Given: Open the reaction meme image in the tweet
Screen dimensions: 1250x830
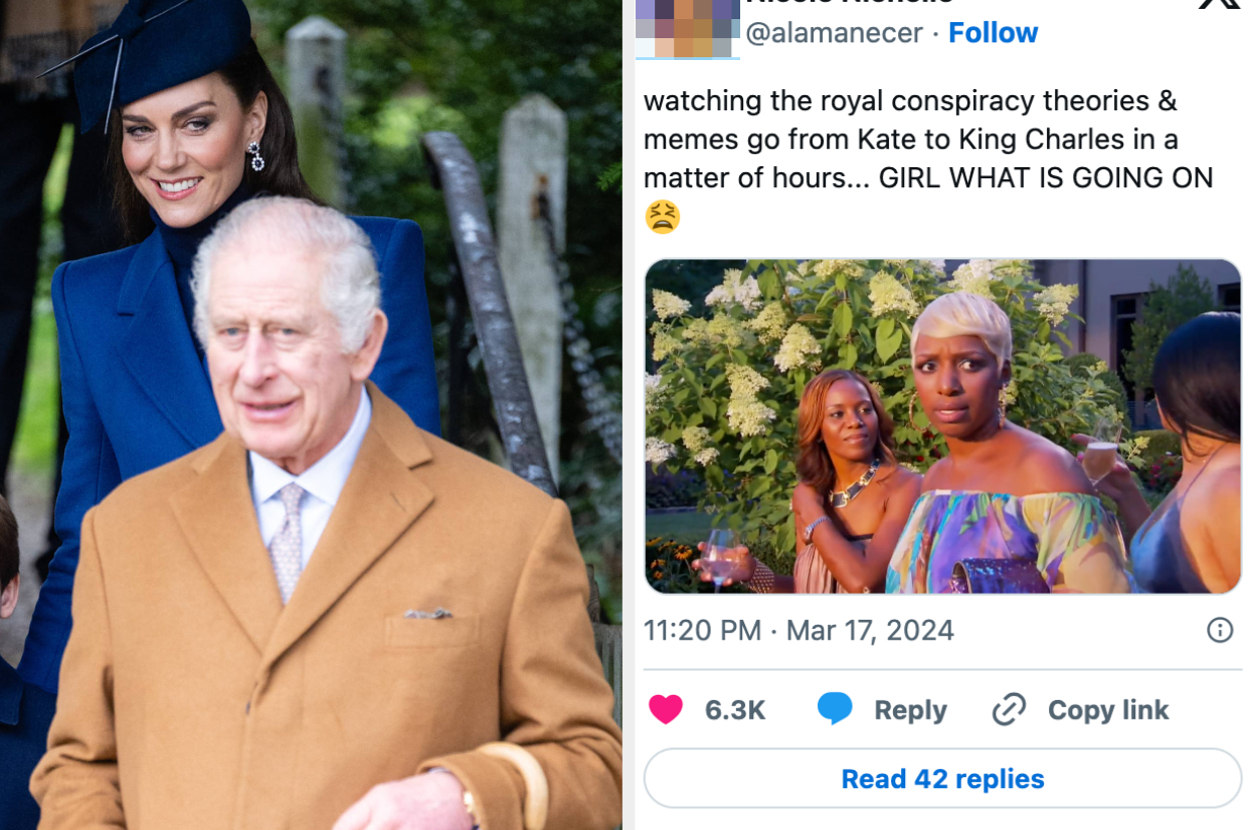Looking at the screenshot, I should (x=942, y=427).
